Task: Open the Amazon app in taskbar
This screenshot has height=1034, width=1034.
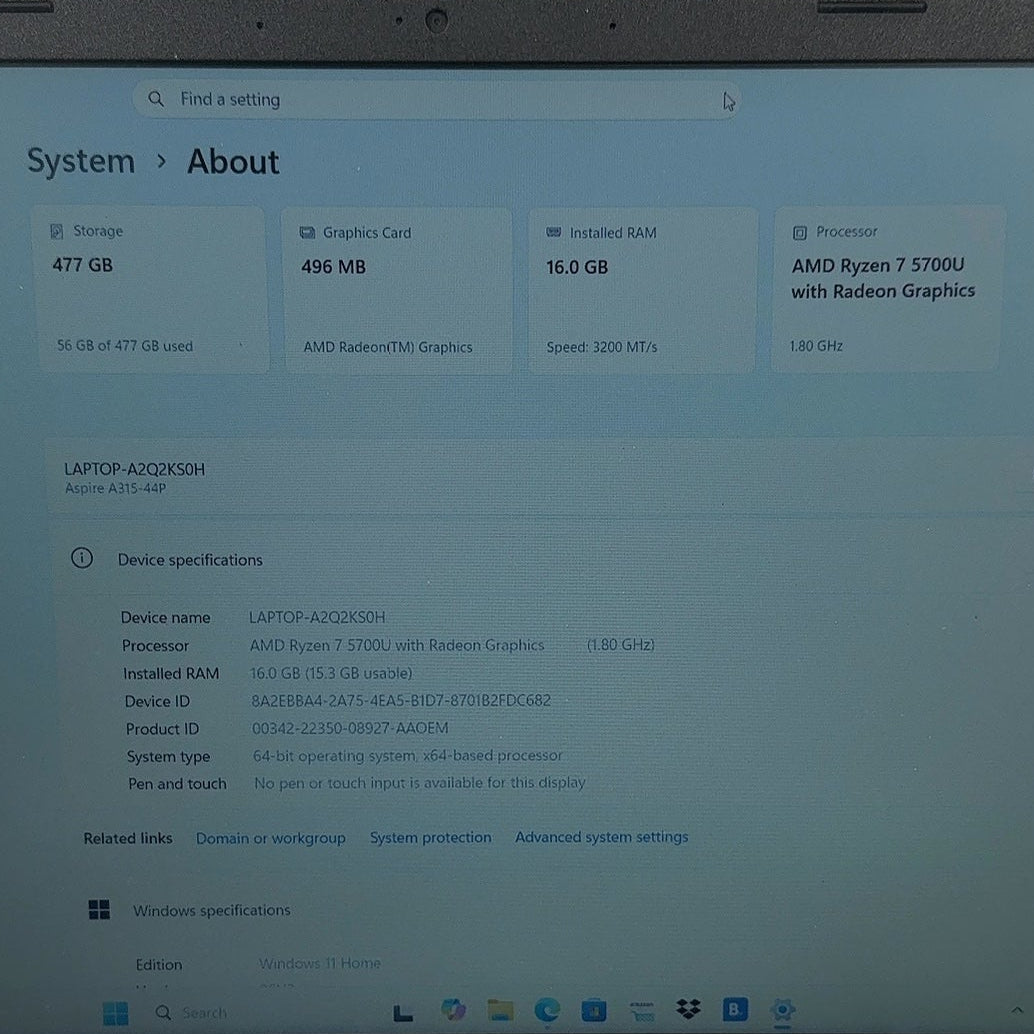Action: pyautogui.click(x=642, y=1011)
